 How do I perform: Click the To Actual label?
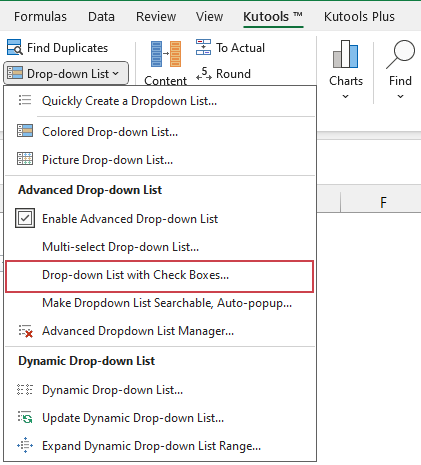click(240, 48)
